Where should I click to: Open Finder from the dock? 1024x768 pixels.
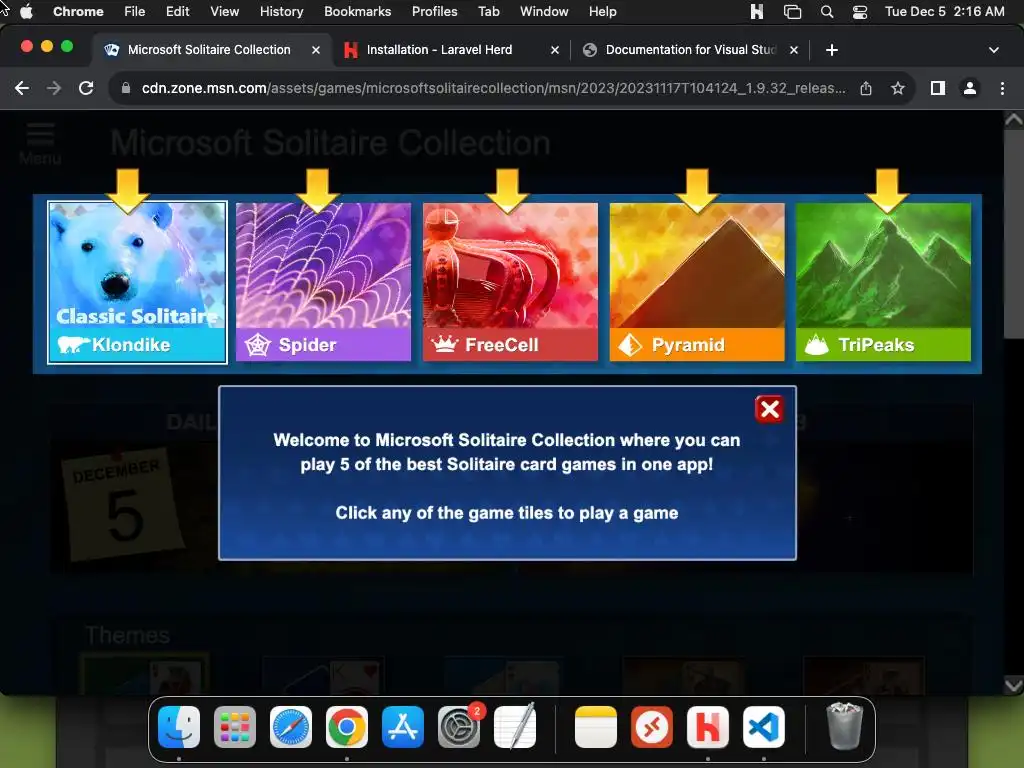(x=179, y=727)
